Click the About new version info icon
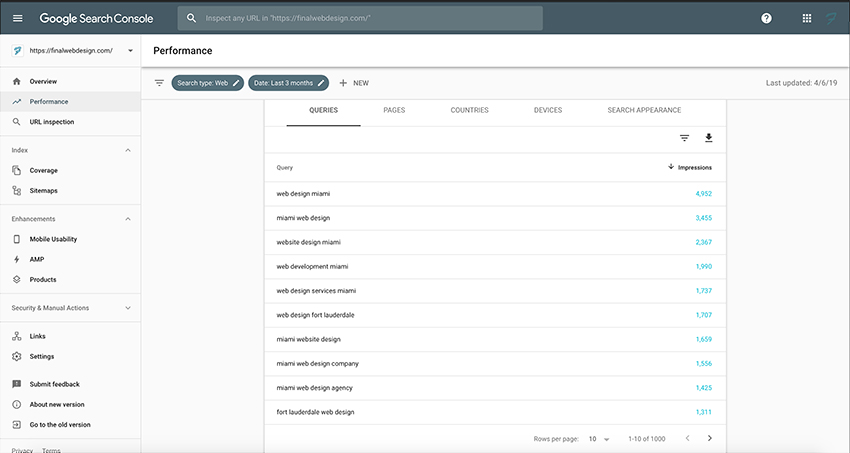The image size is (850, 453). 17,404
